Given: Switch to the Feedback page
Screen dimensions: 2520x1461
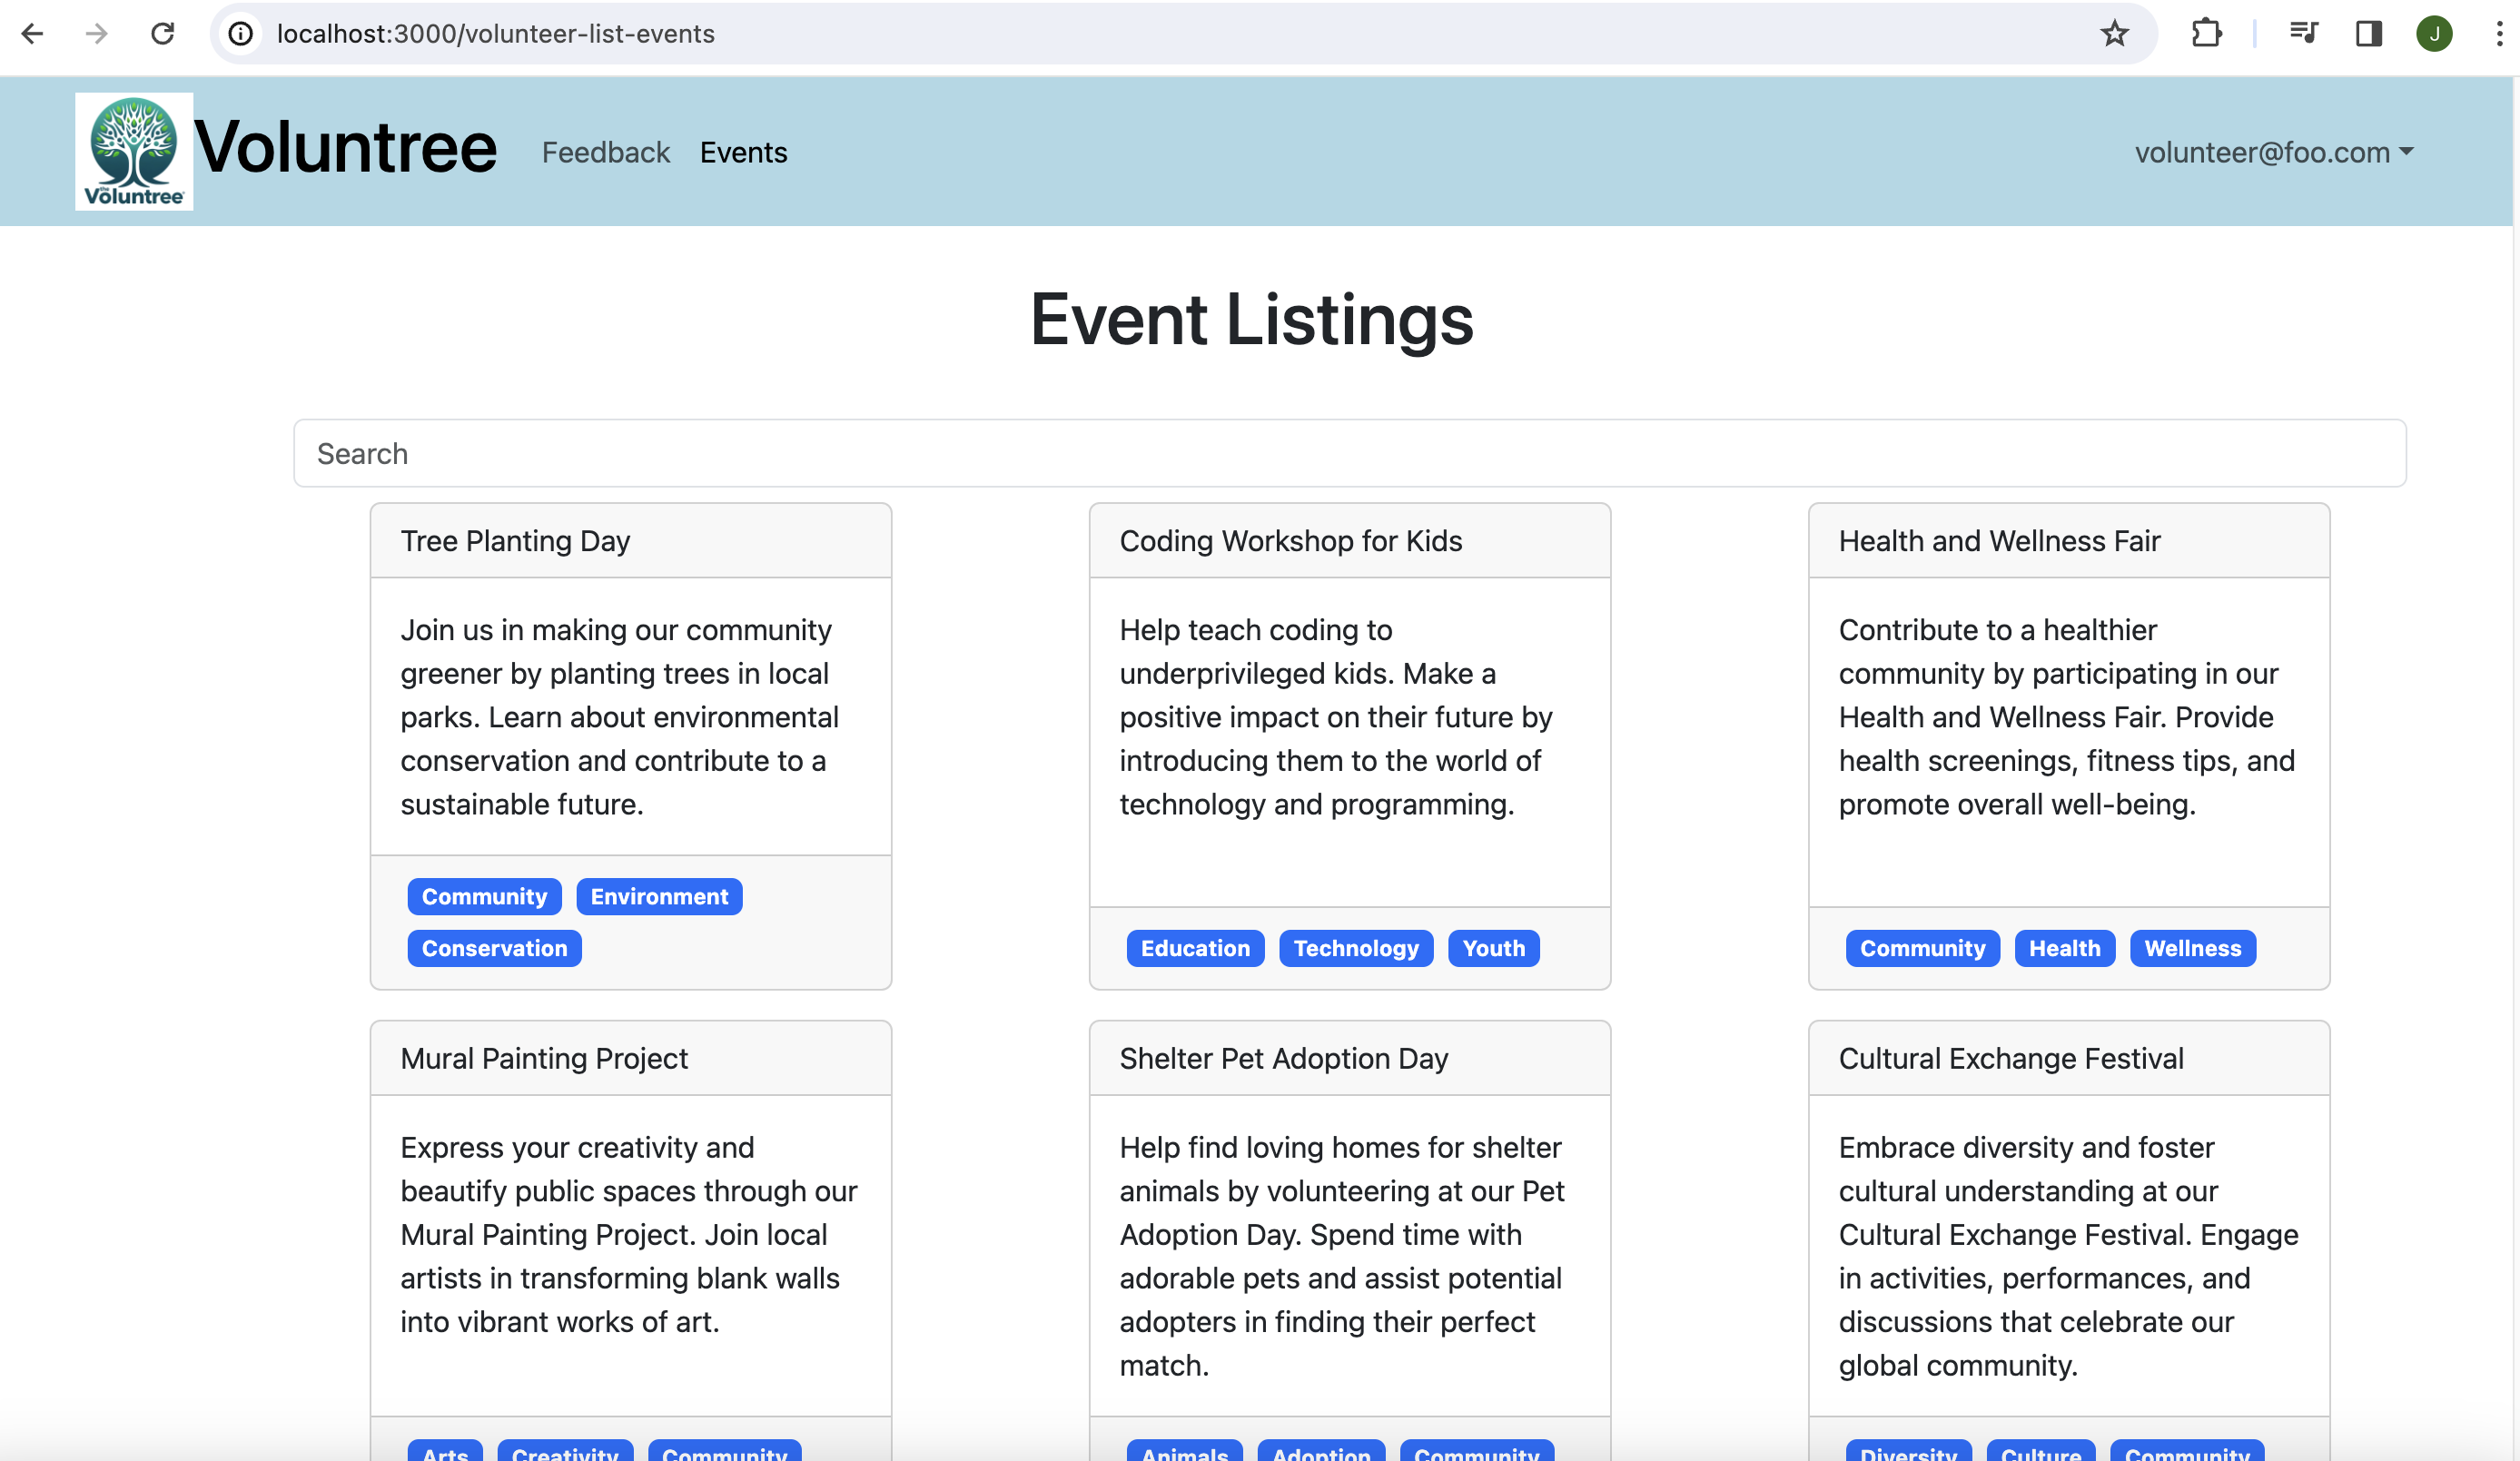Looking at the screenshot, I should click(606, 152).
